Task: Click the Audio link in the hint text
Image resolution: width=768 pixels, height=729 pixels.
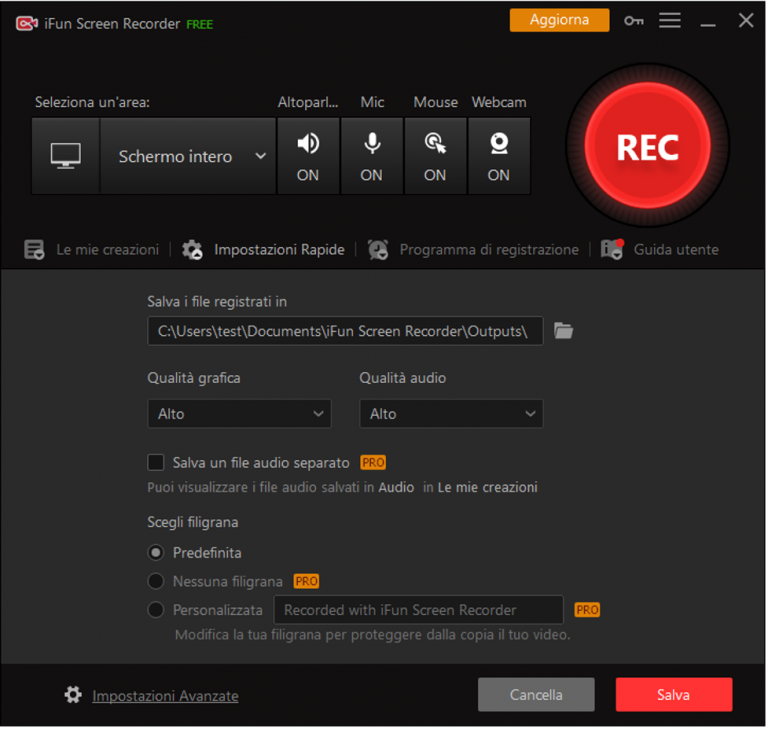Action: coord(396,487)
